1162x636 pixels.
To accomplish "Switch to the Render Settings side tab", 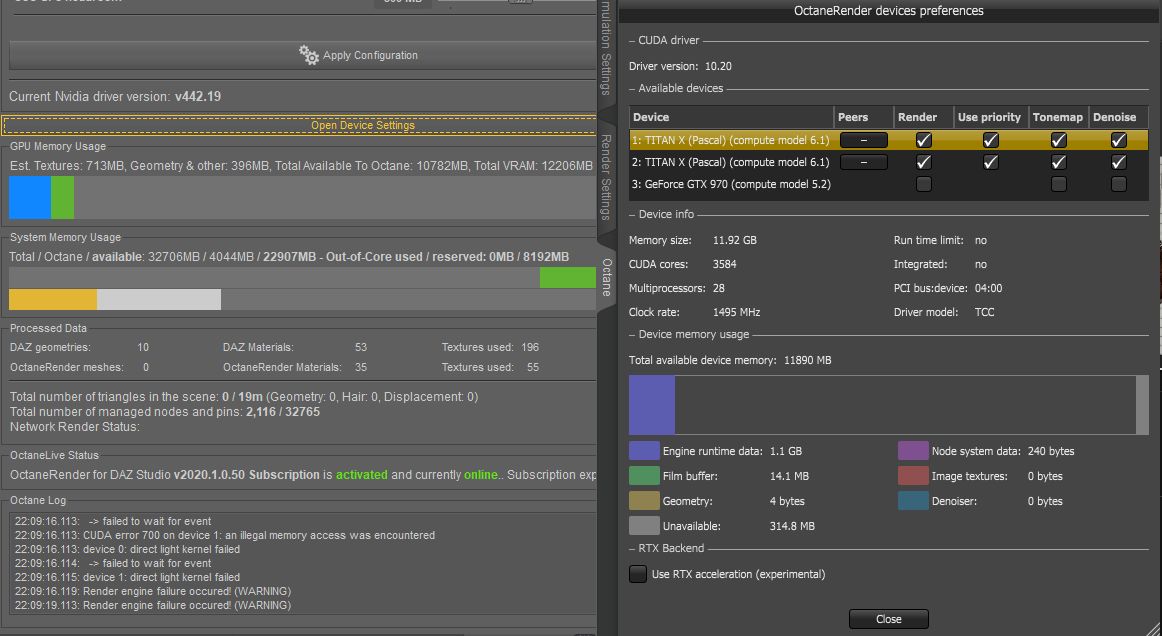I will (606, 178).
